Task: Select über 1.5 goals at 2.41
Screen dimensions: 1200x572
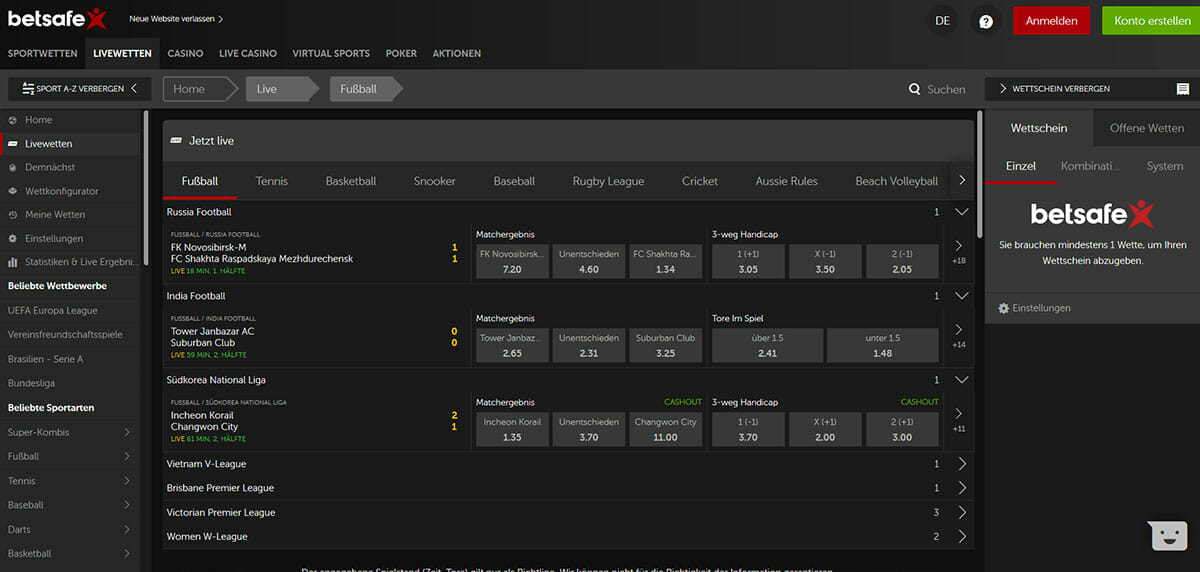Action: [x=768, y=345]
